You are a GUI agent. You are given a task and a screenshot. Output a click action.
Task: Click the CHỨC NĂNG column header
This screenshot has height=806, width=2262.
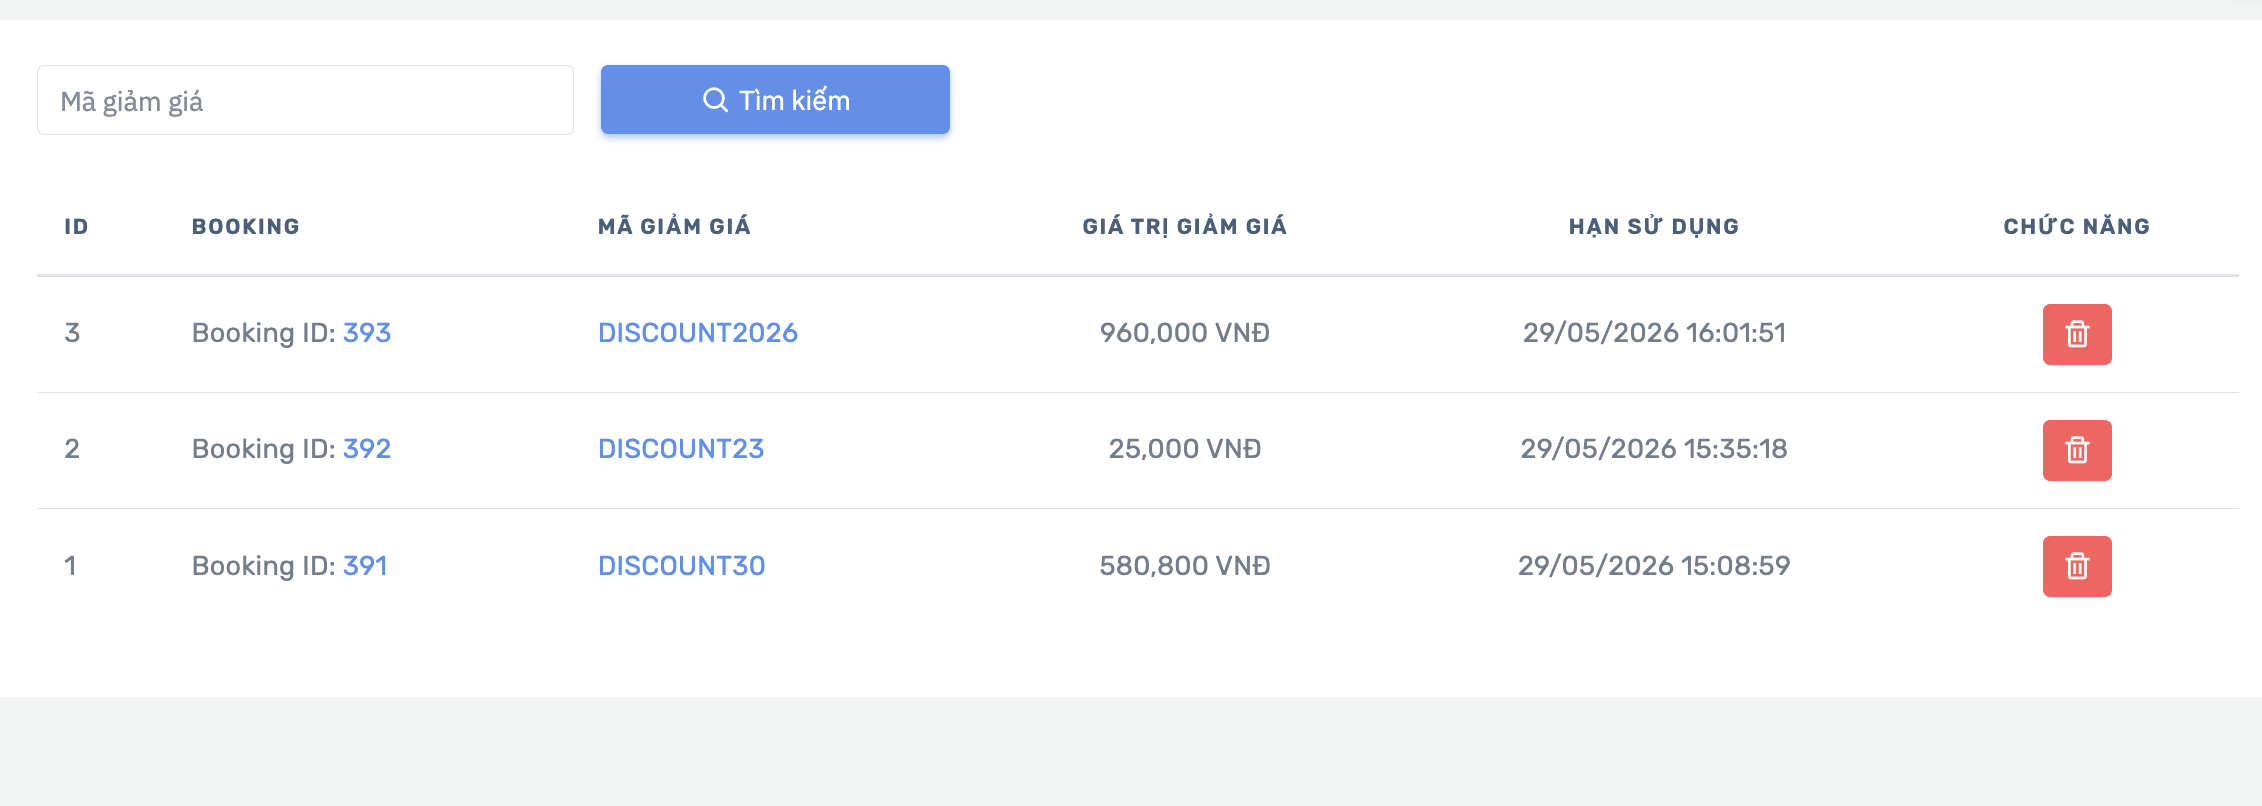pos(2077,226)
